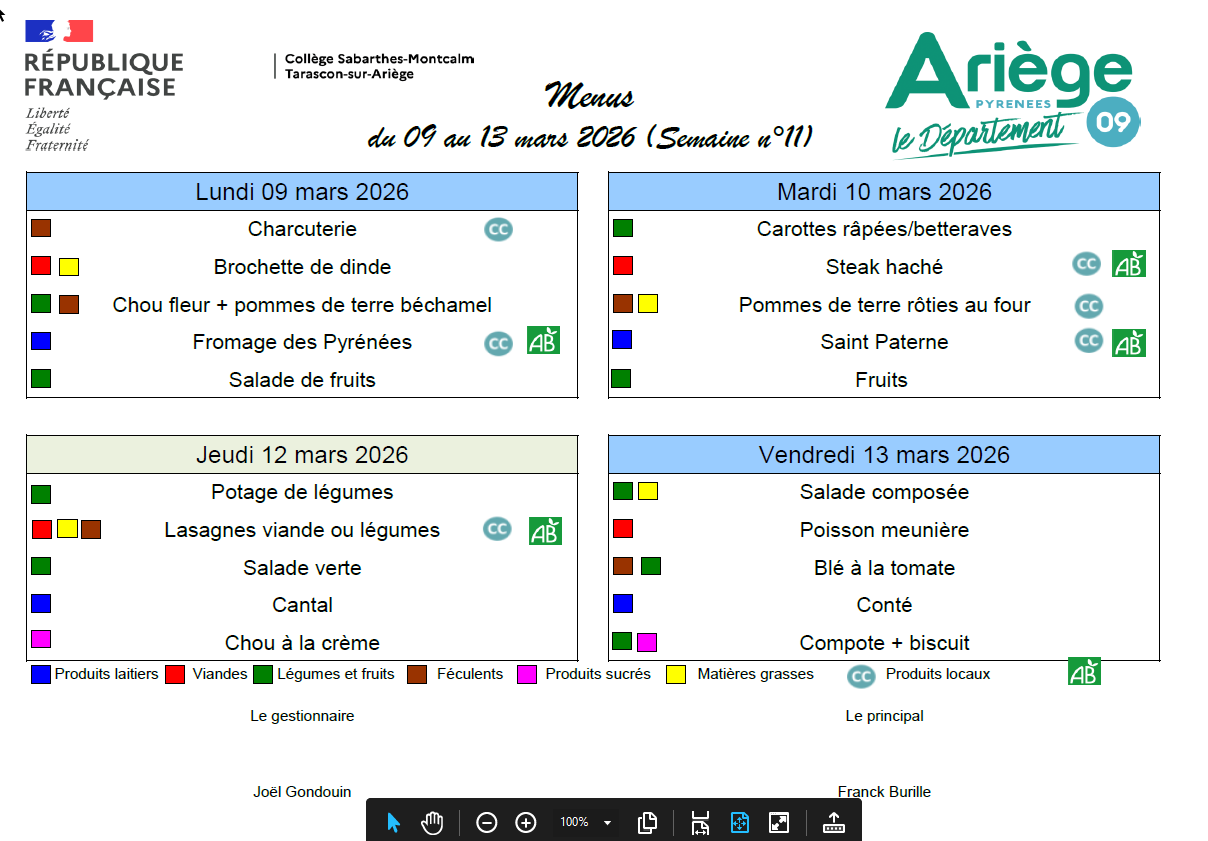The image size is (1208, 841).
Task: Click the zoom in plus button
Action: 526,822
